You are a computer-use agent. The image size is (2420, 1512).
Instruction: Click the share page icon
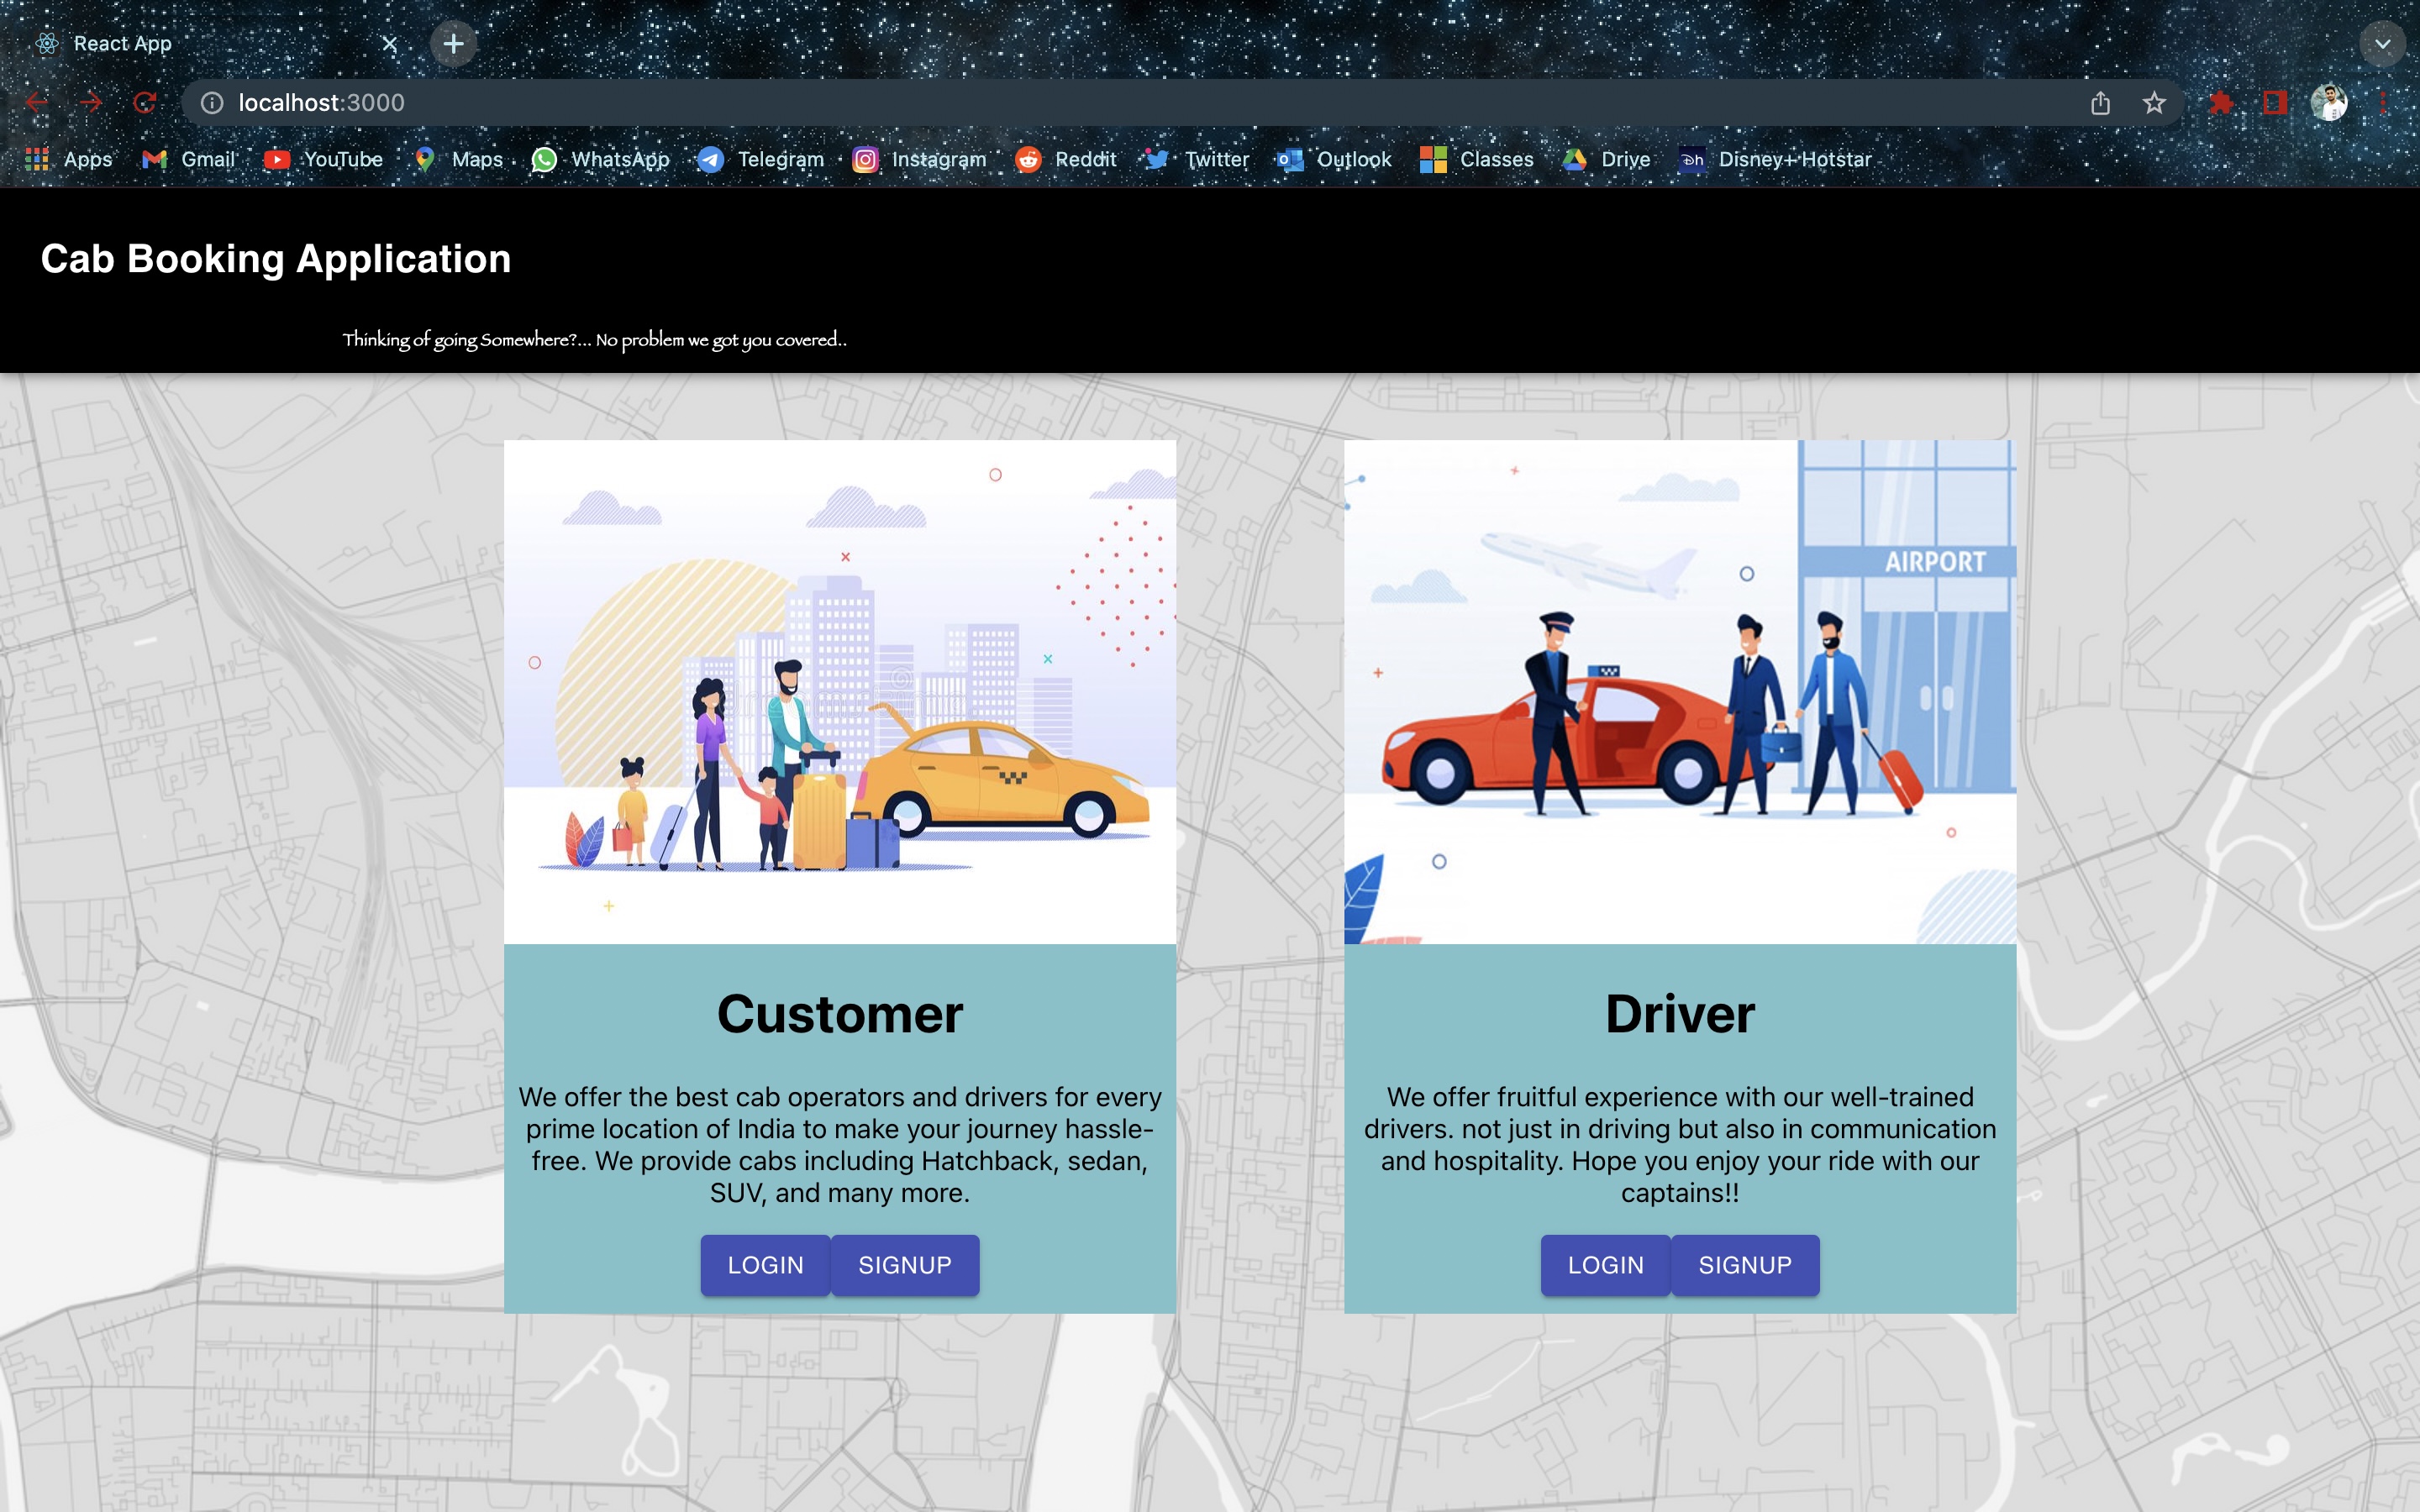2100,103
